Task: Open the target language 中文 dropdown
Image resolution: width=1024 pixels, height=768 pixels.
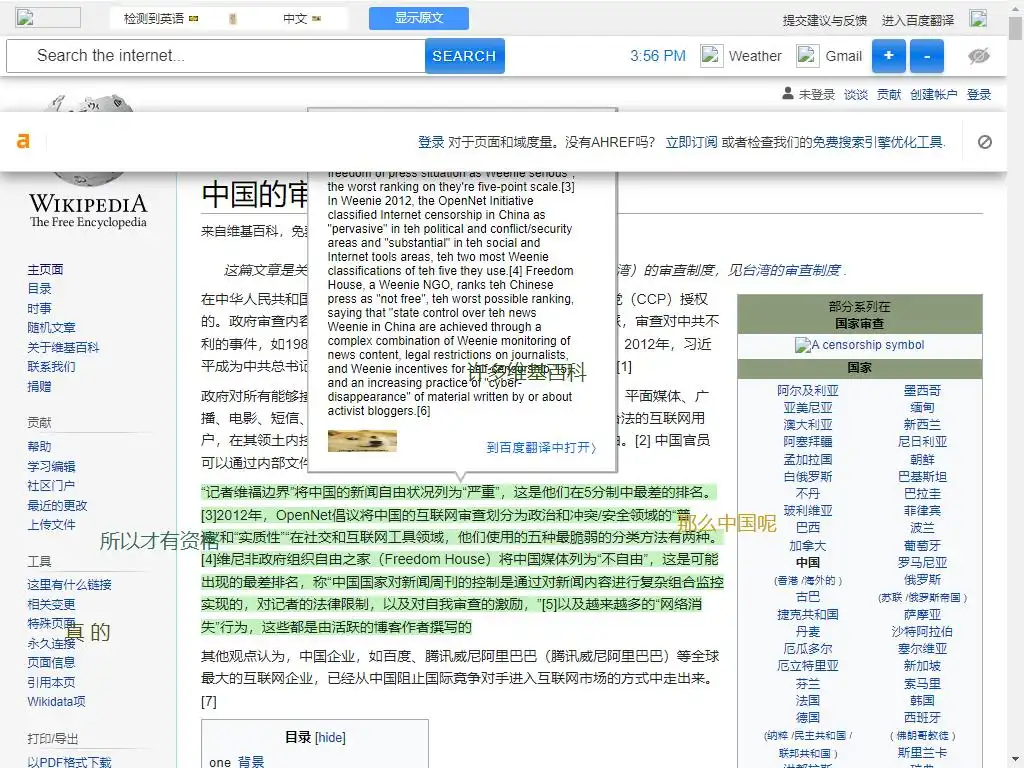Action: click(302, 19)
